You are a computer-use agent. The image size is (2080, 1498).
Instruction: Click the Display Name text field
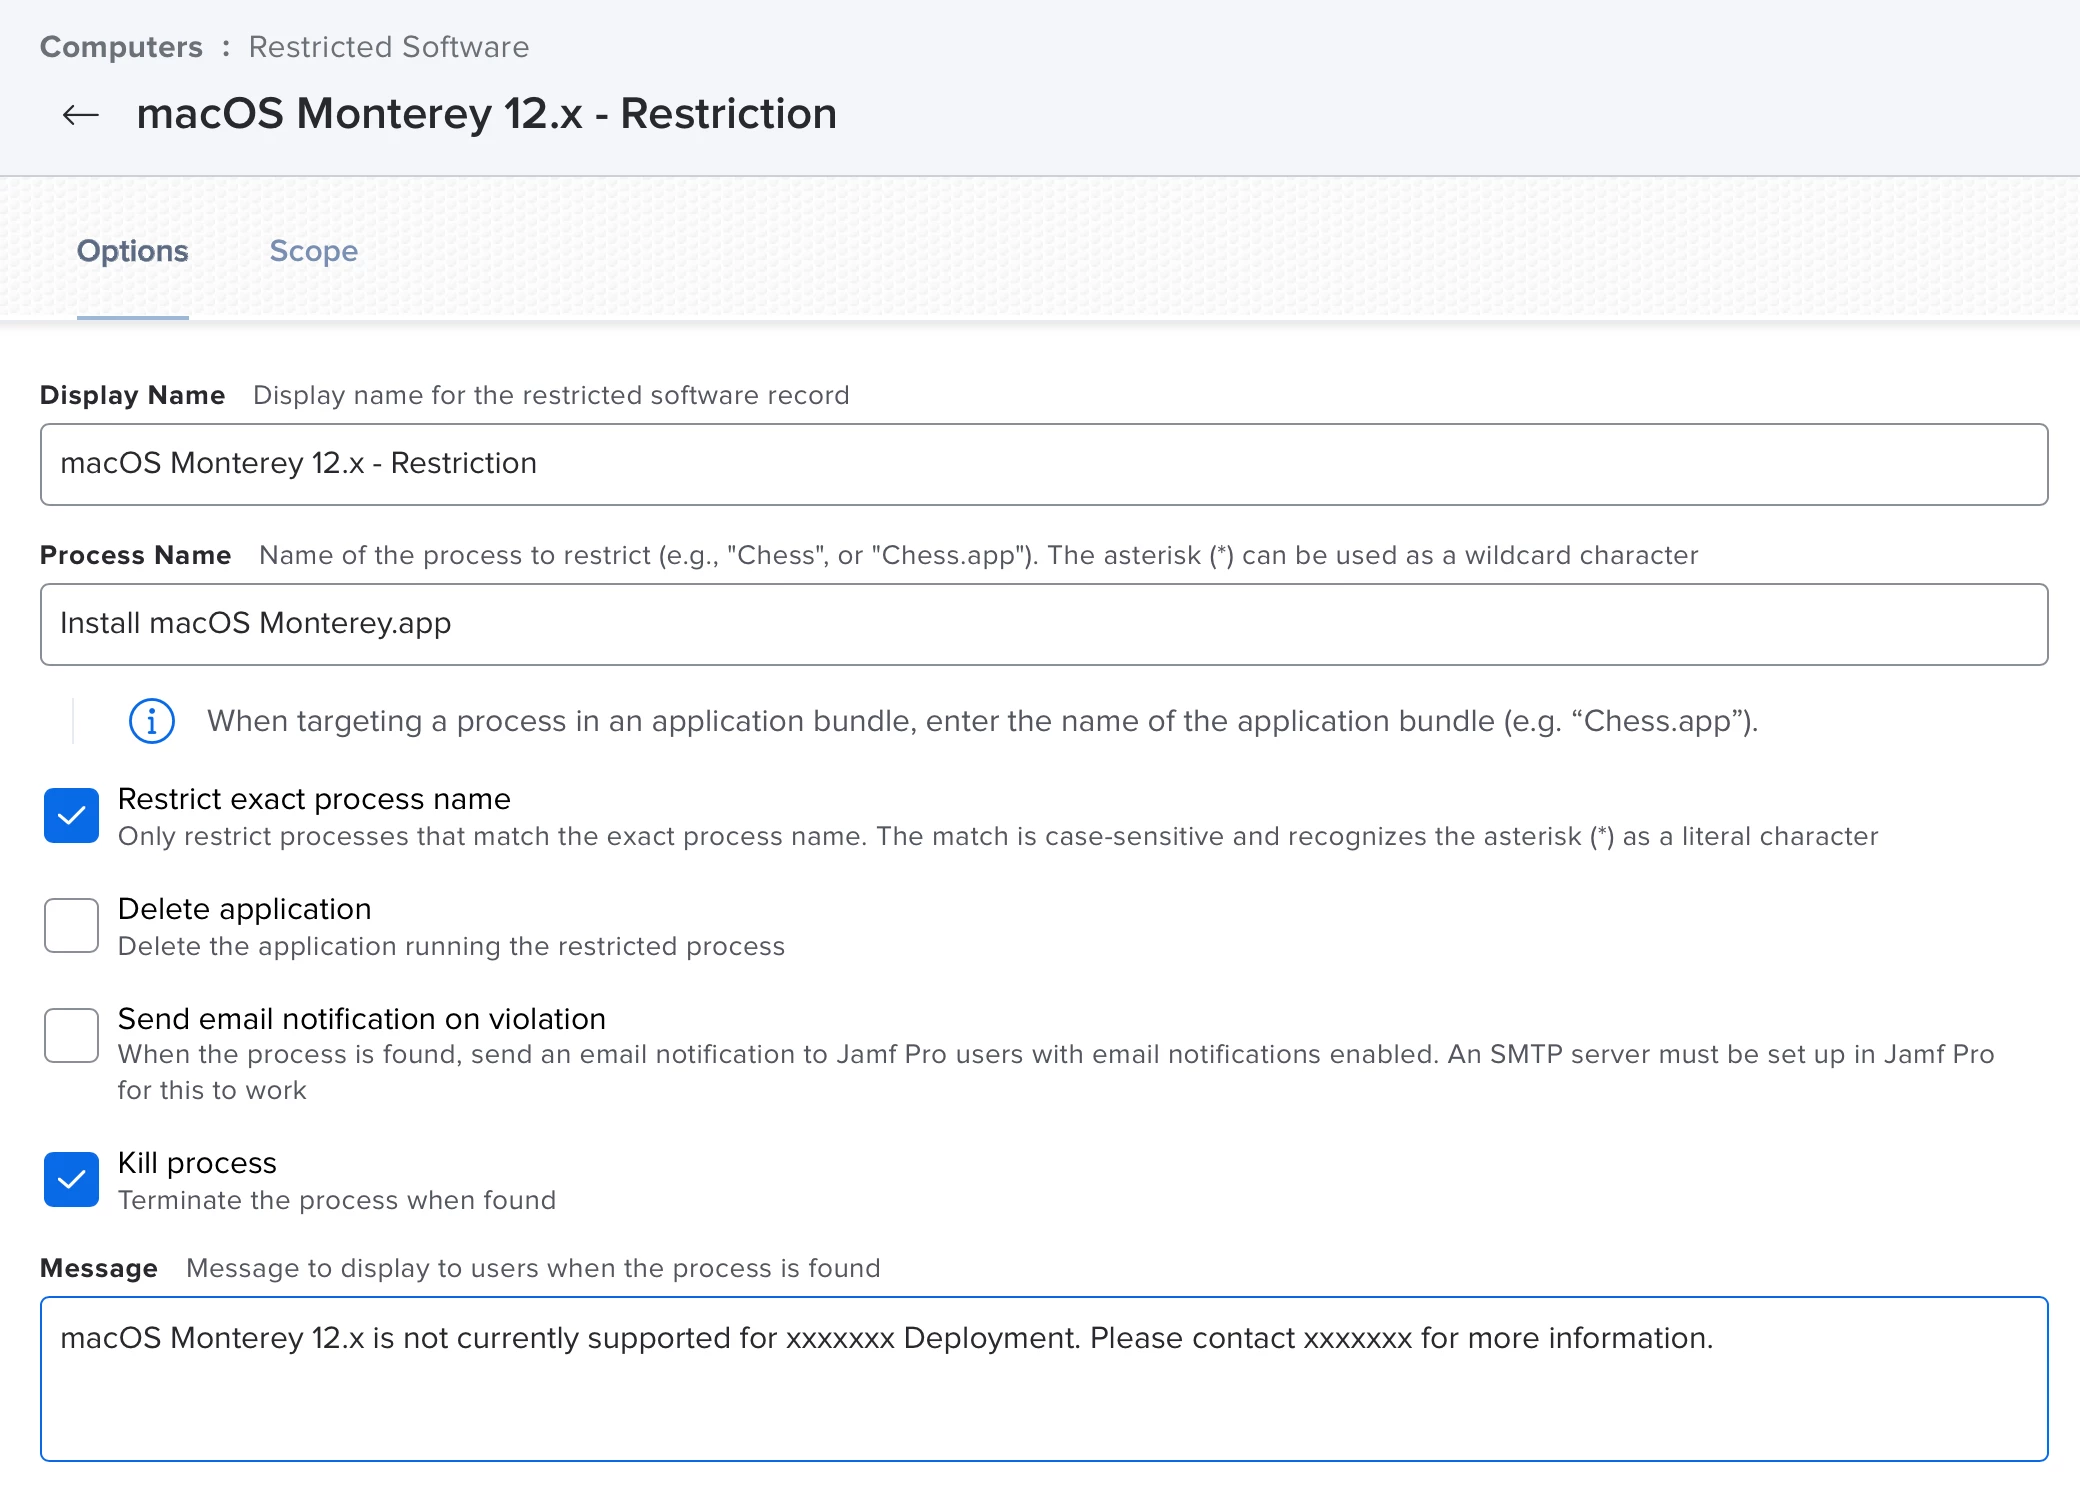click(x=1043, y=464)
